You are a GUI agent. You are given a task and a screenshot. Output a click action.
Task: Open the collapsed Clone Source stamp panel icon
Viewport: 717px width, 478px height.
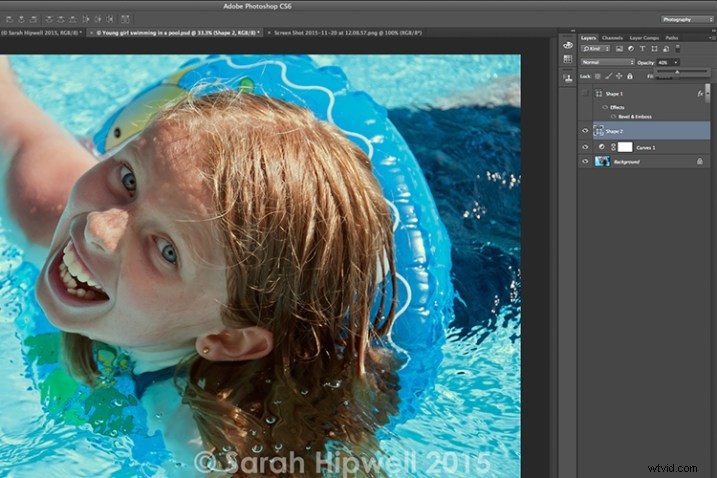(568, 78)
